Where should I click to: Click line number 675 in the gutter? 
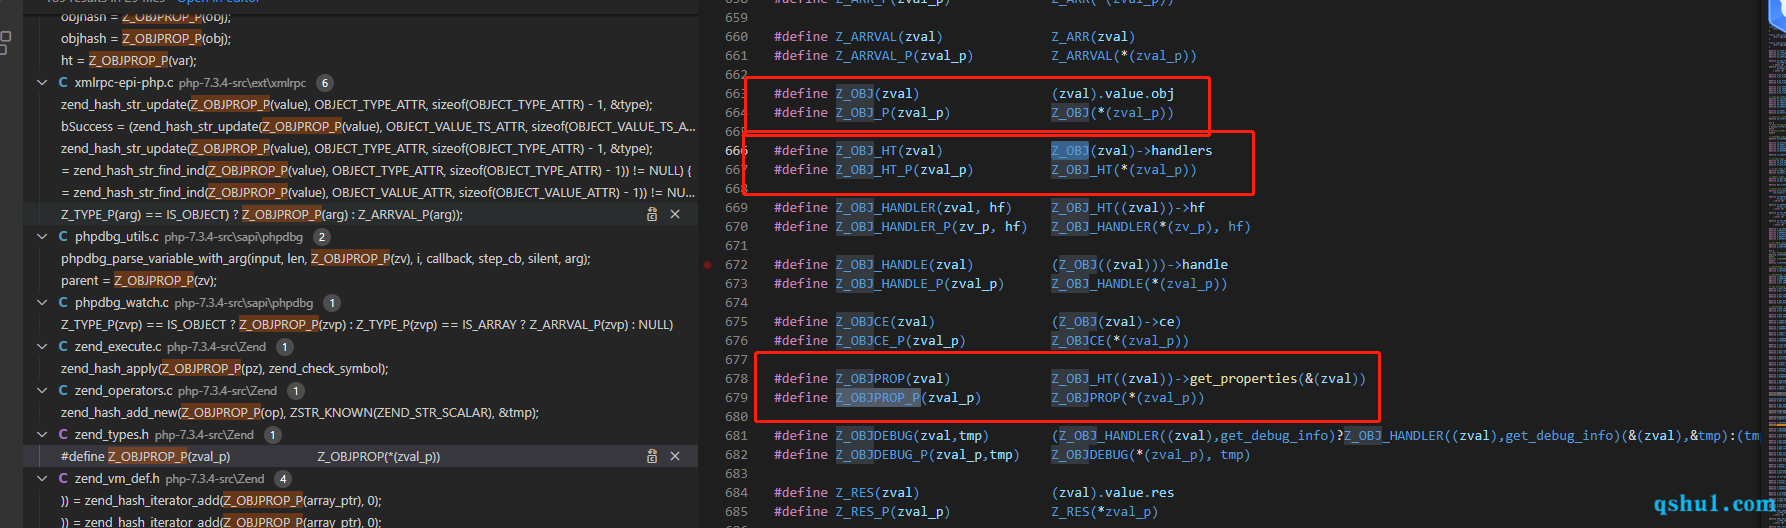point(736,322)
